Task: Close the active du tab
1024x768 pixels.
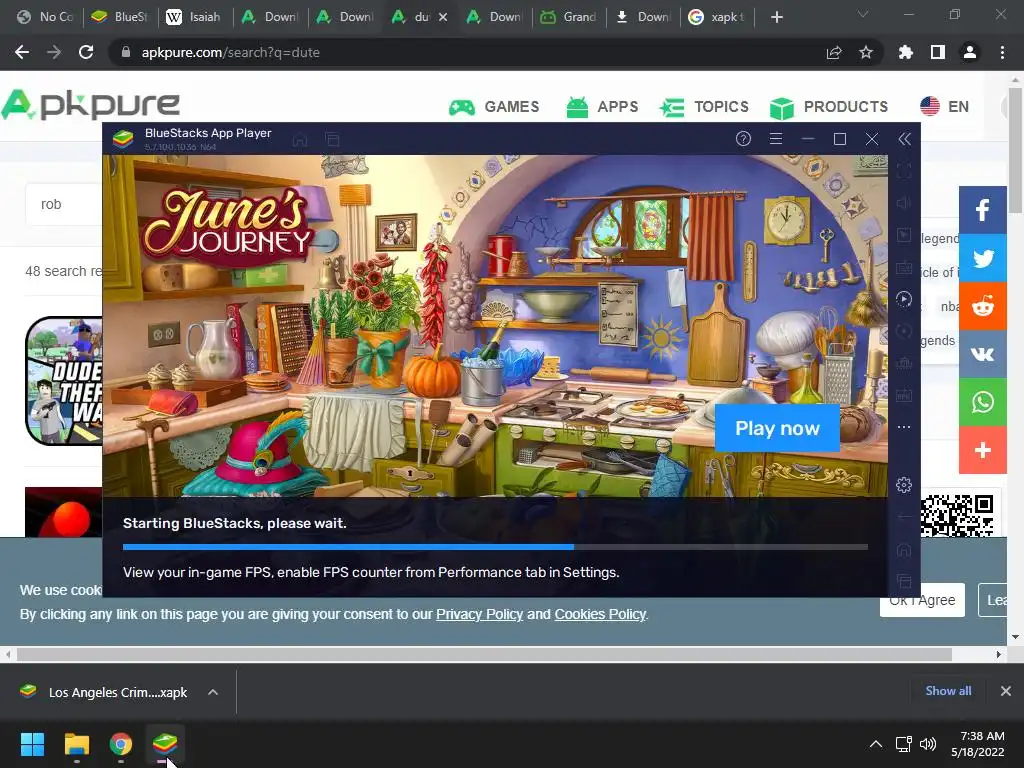Action: (443, 17)
